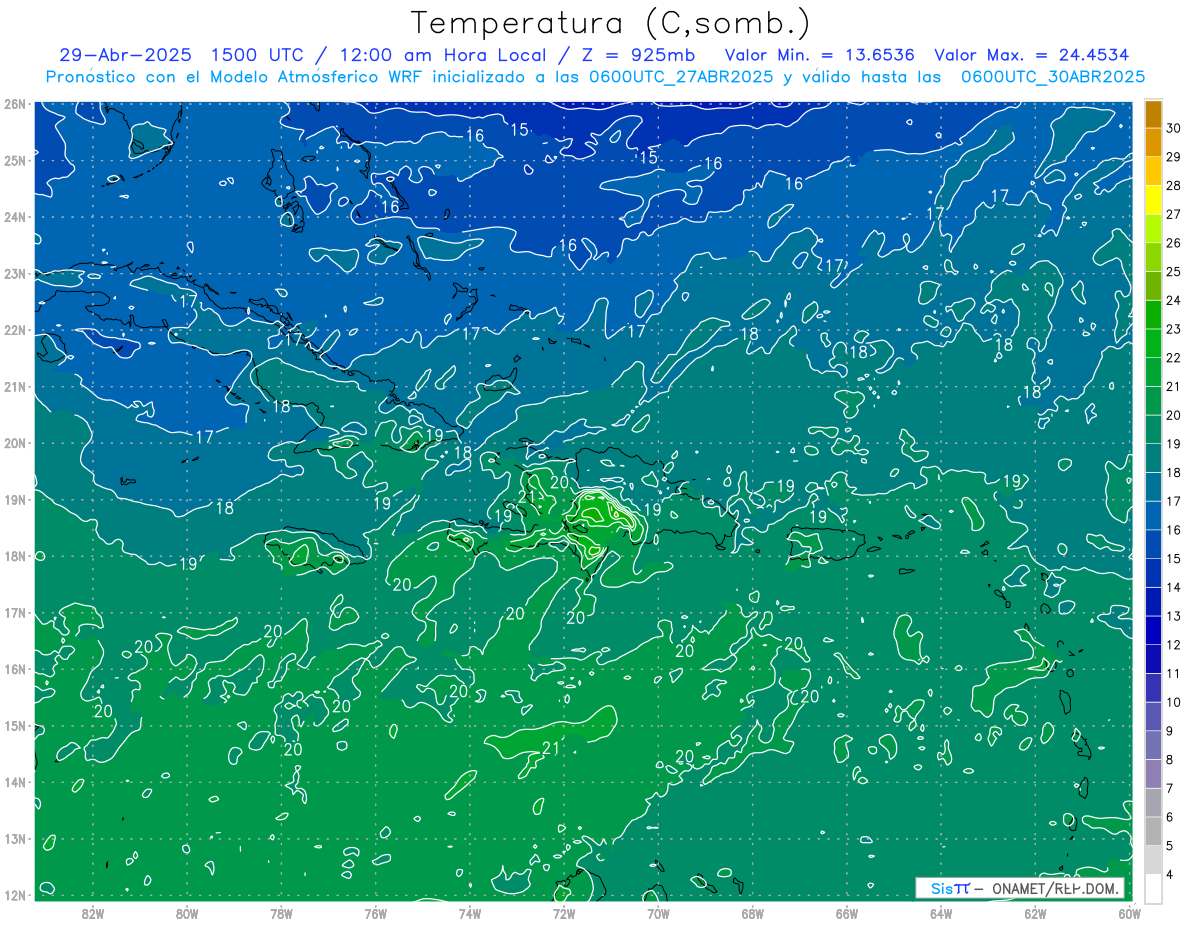The height and width of the screenshot is (927, 1200).
Task: Click the blue "Sisπ" logo text
Action: click(949, 888)
